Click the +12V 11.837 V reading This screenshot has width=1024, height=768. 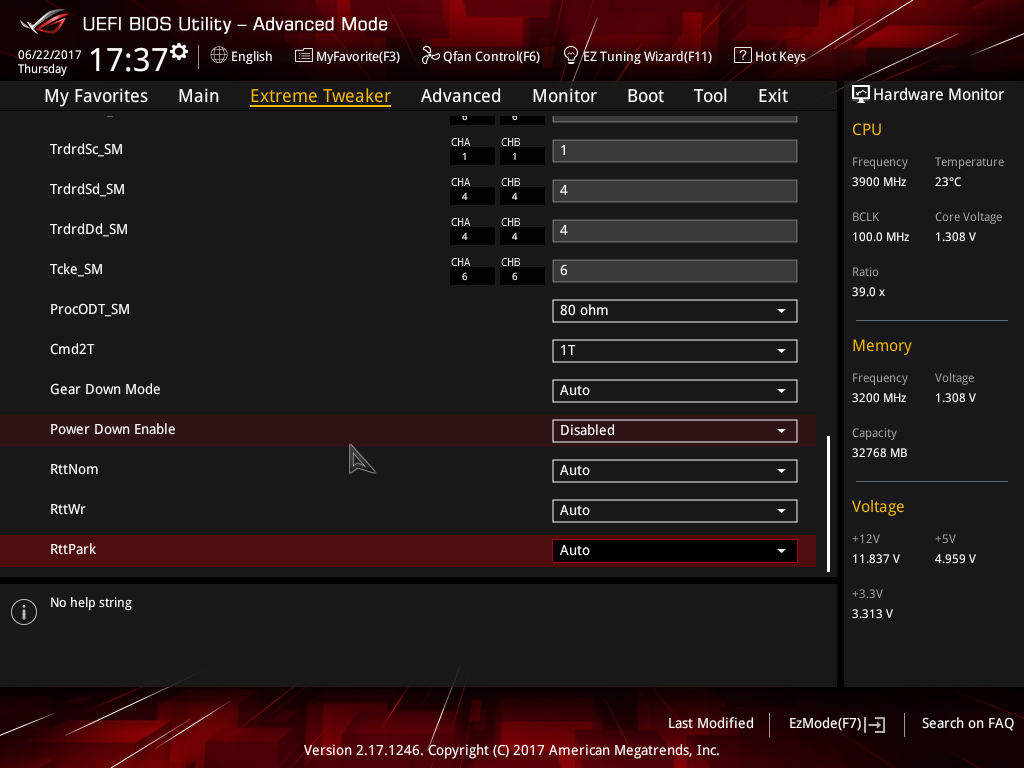point(876,559)
